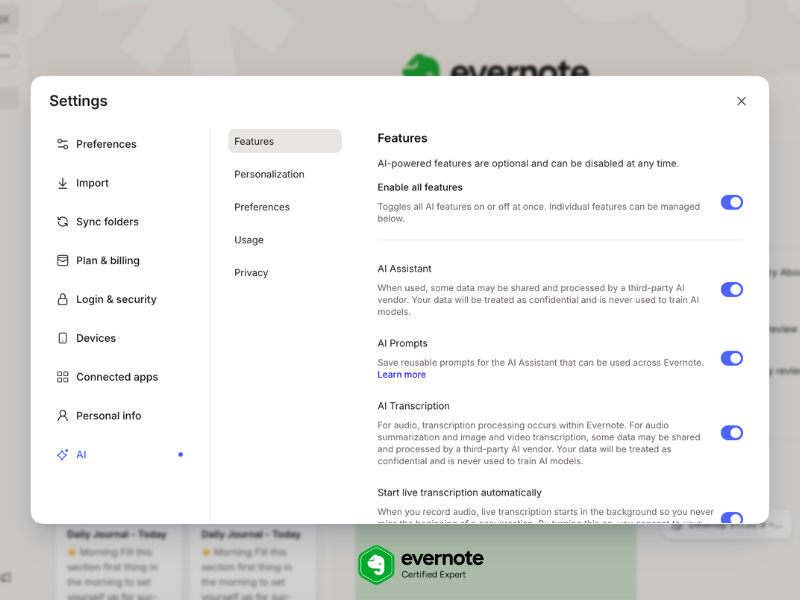The height and width of the screenshot is (600, 800).
Task: Disable the AI Assistant toggle
Action: click(732, 289)
